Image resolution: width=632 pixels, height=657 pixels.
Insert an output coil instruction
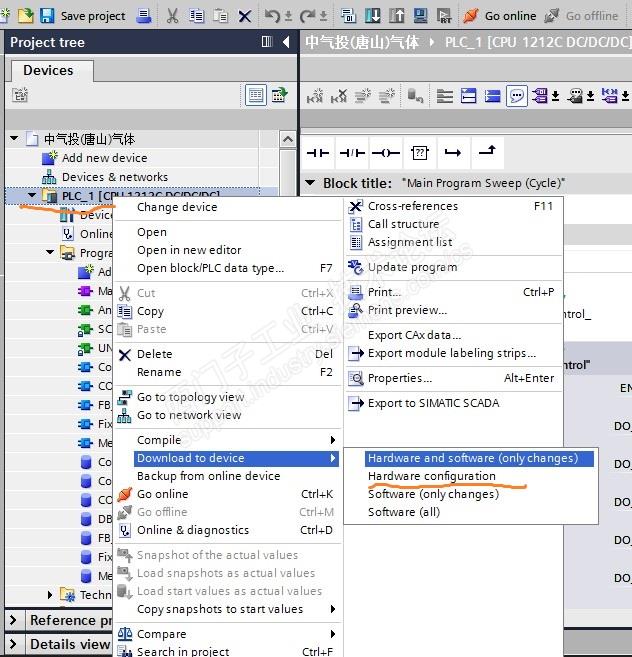[386, 153]
